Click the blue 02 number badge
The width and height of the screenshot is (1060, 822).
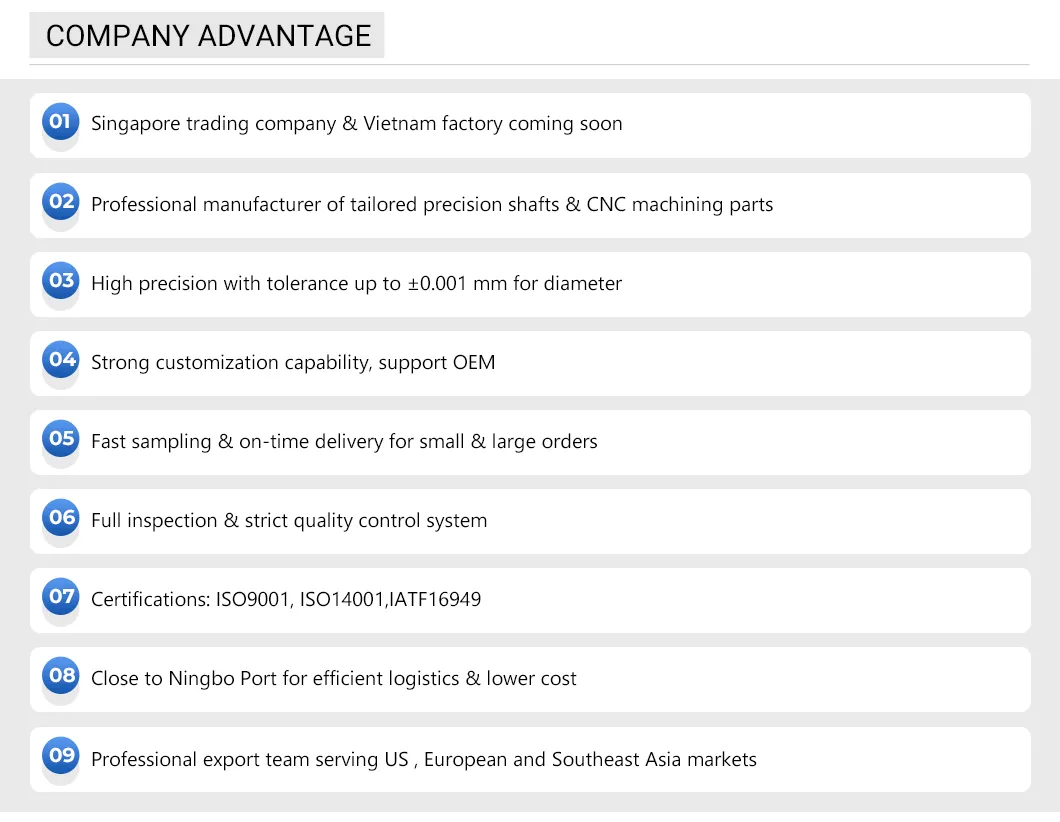pos(61,202)
